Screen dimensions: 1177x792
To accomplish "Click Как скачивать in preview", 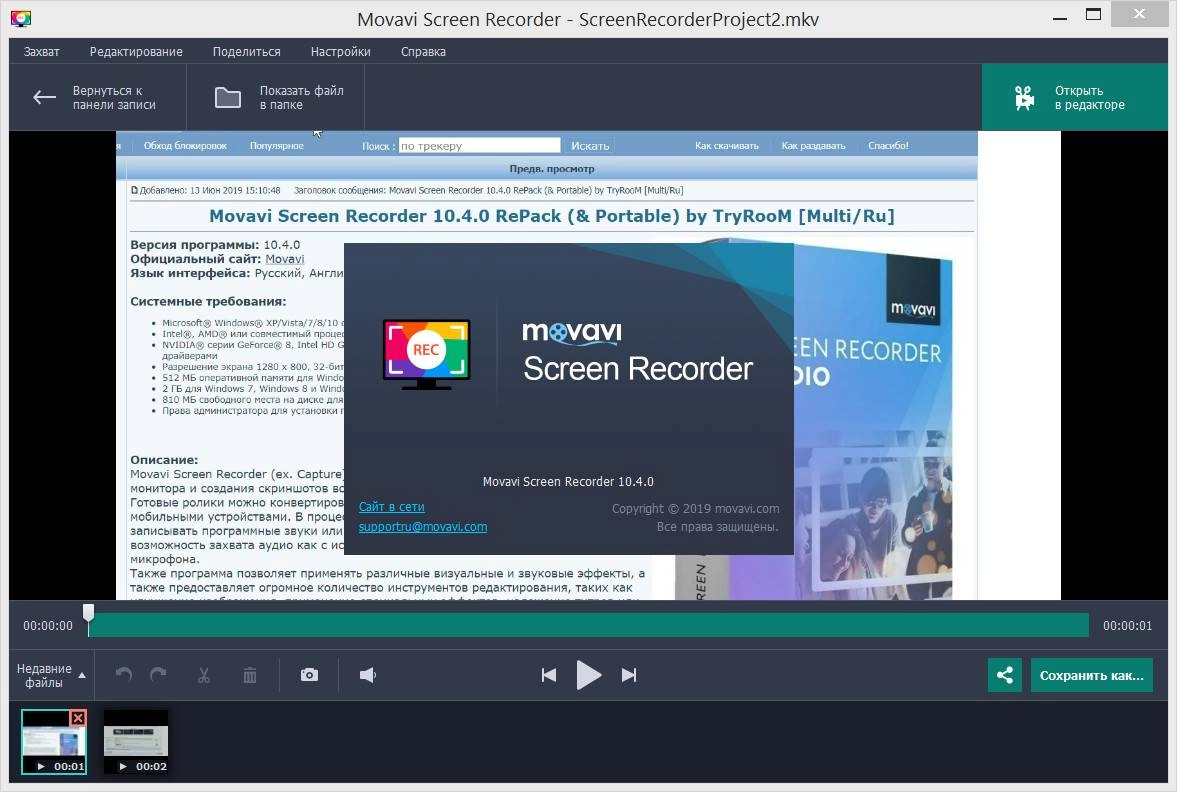I will click(x=727, y=146).
